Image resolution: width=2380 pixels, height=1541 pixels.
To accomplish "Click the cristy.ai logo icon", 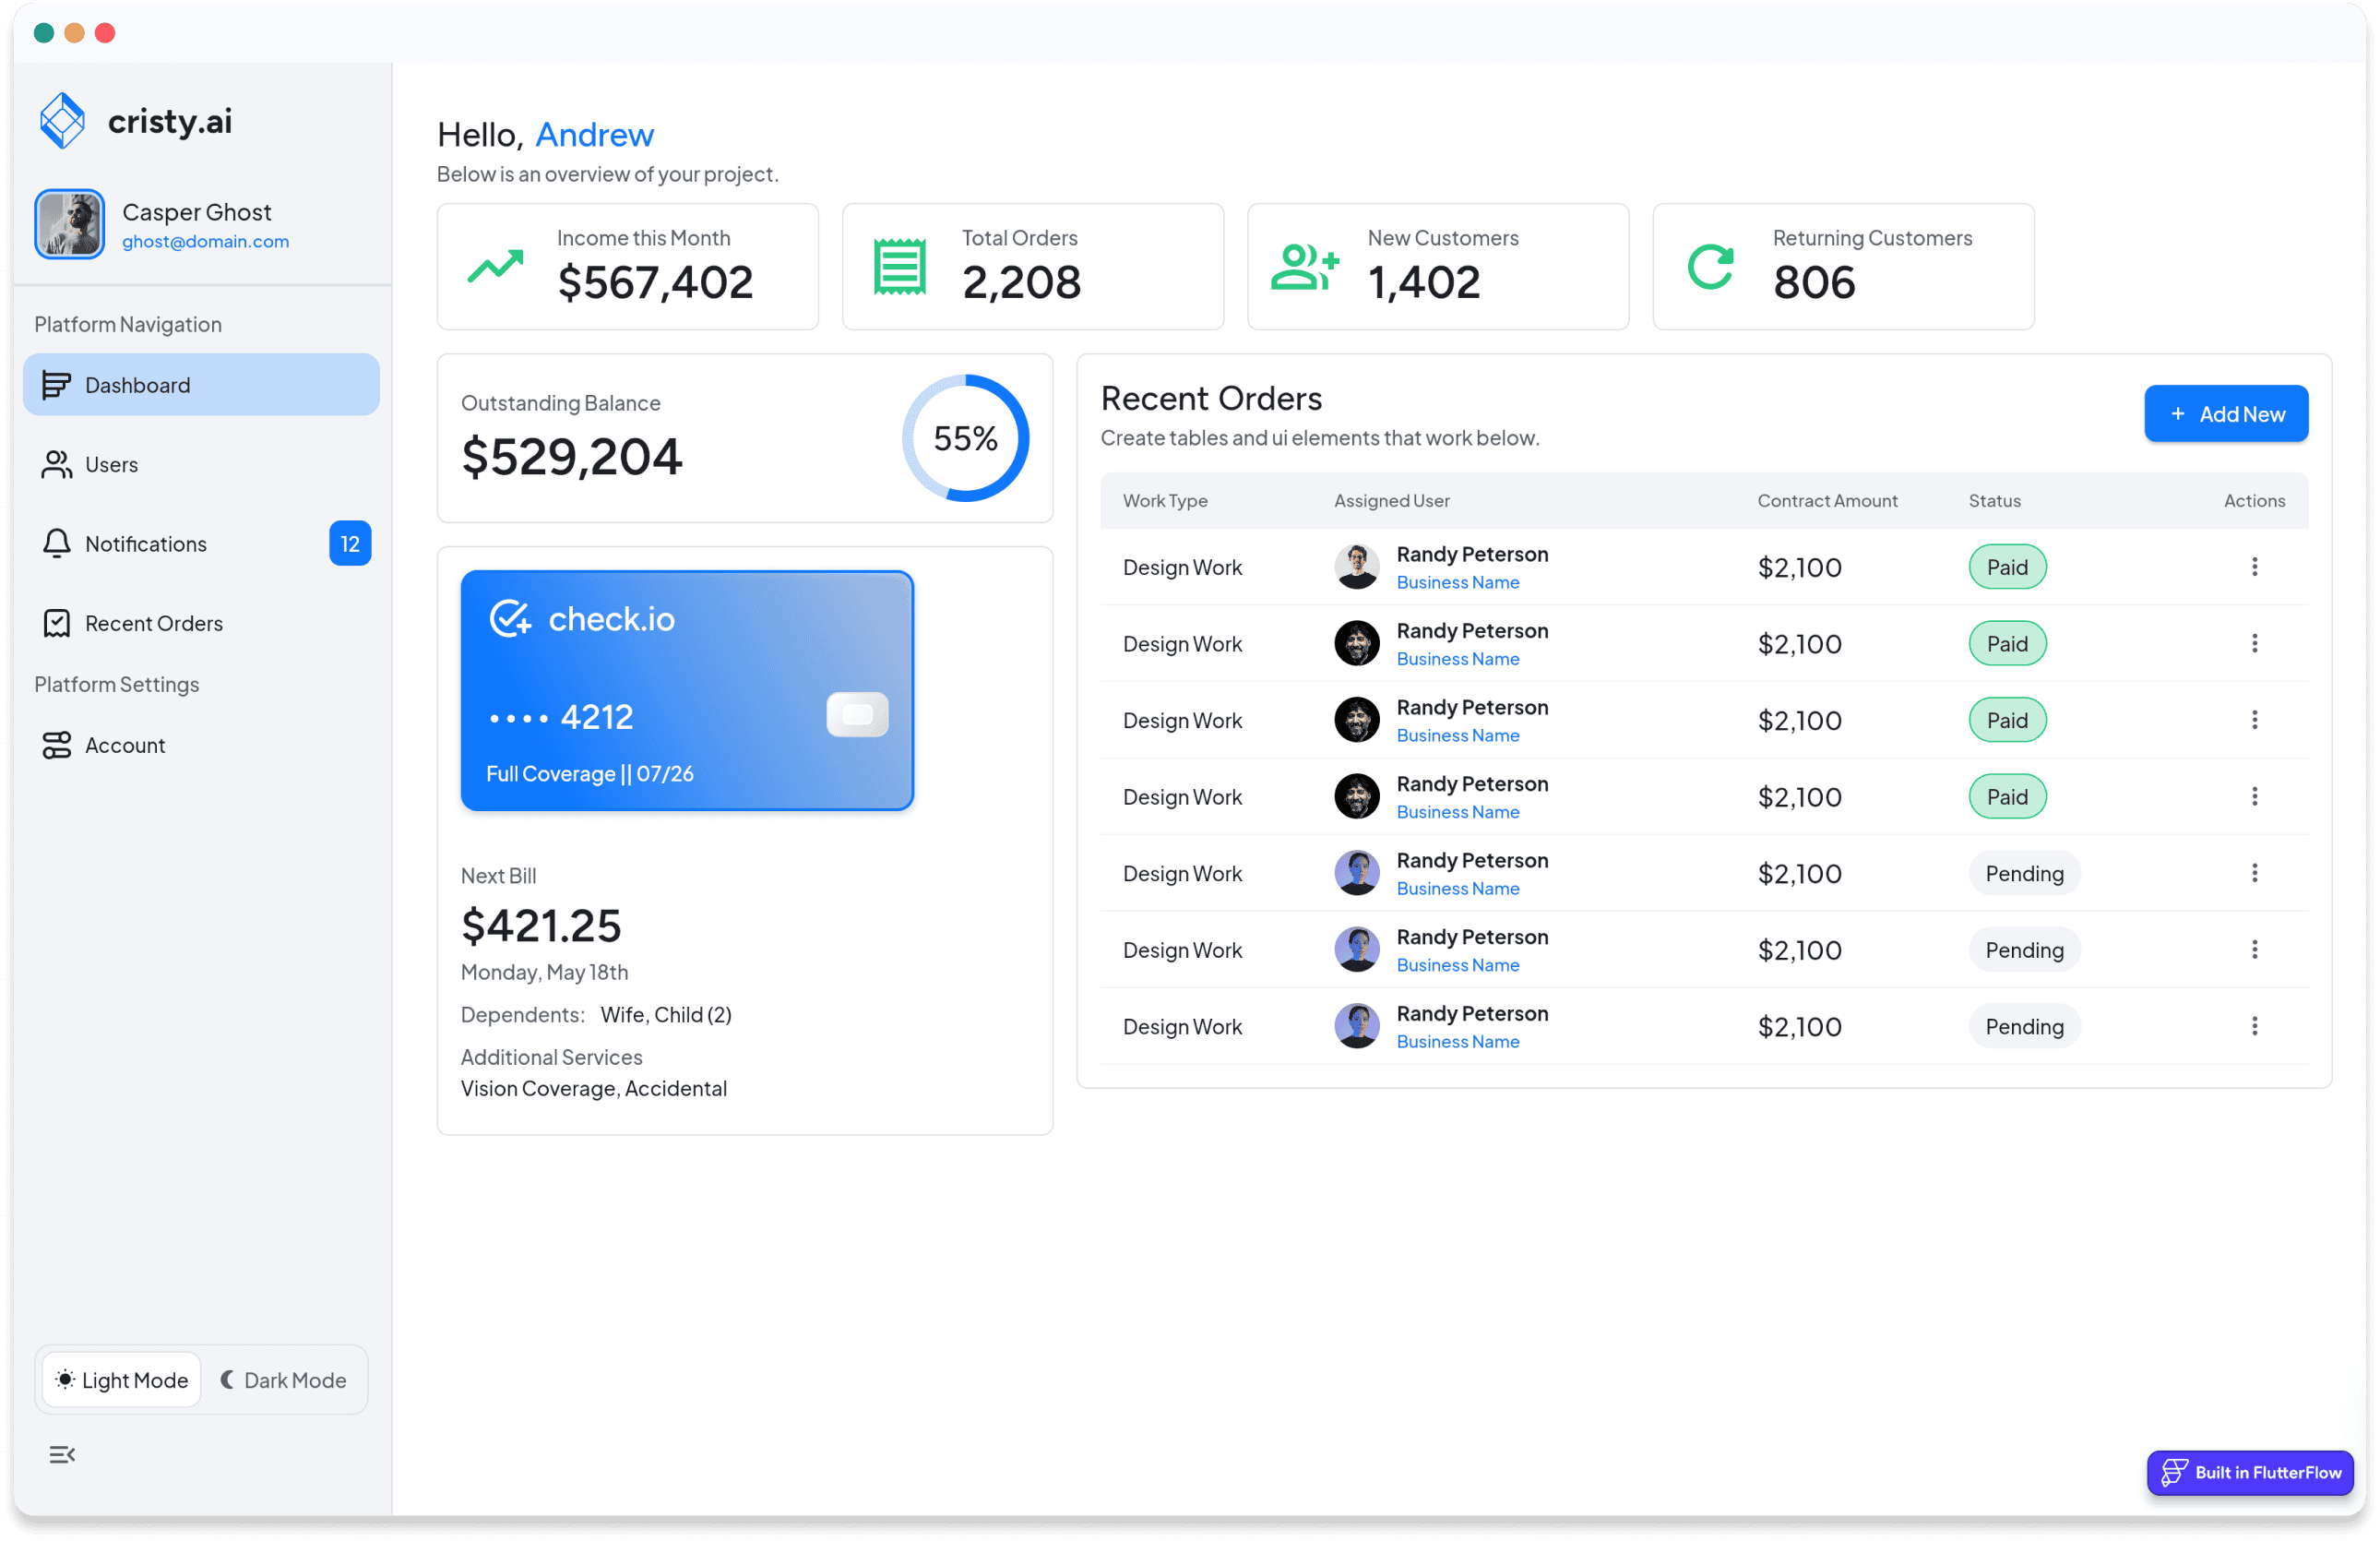I will click(62, 120).
